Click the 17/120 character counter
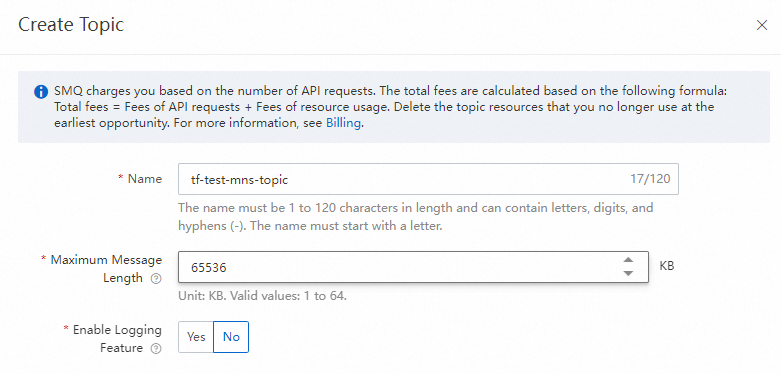Screen dimensions: 781x374 (650, 179)
